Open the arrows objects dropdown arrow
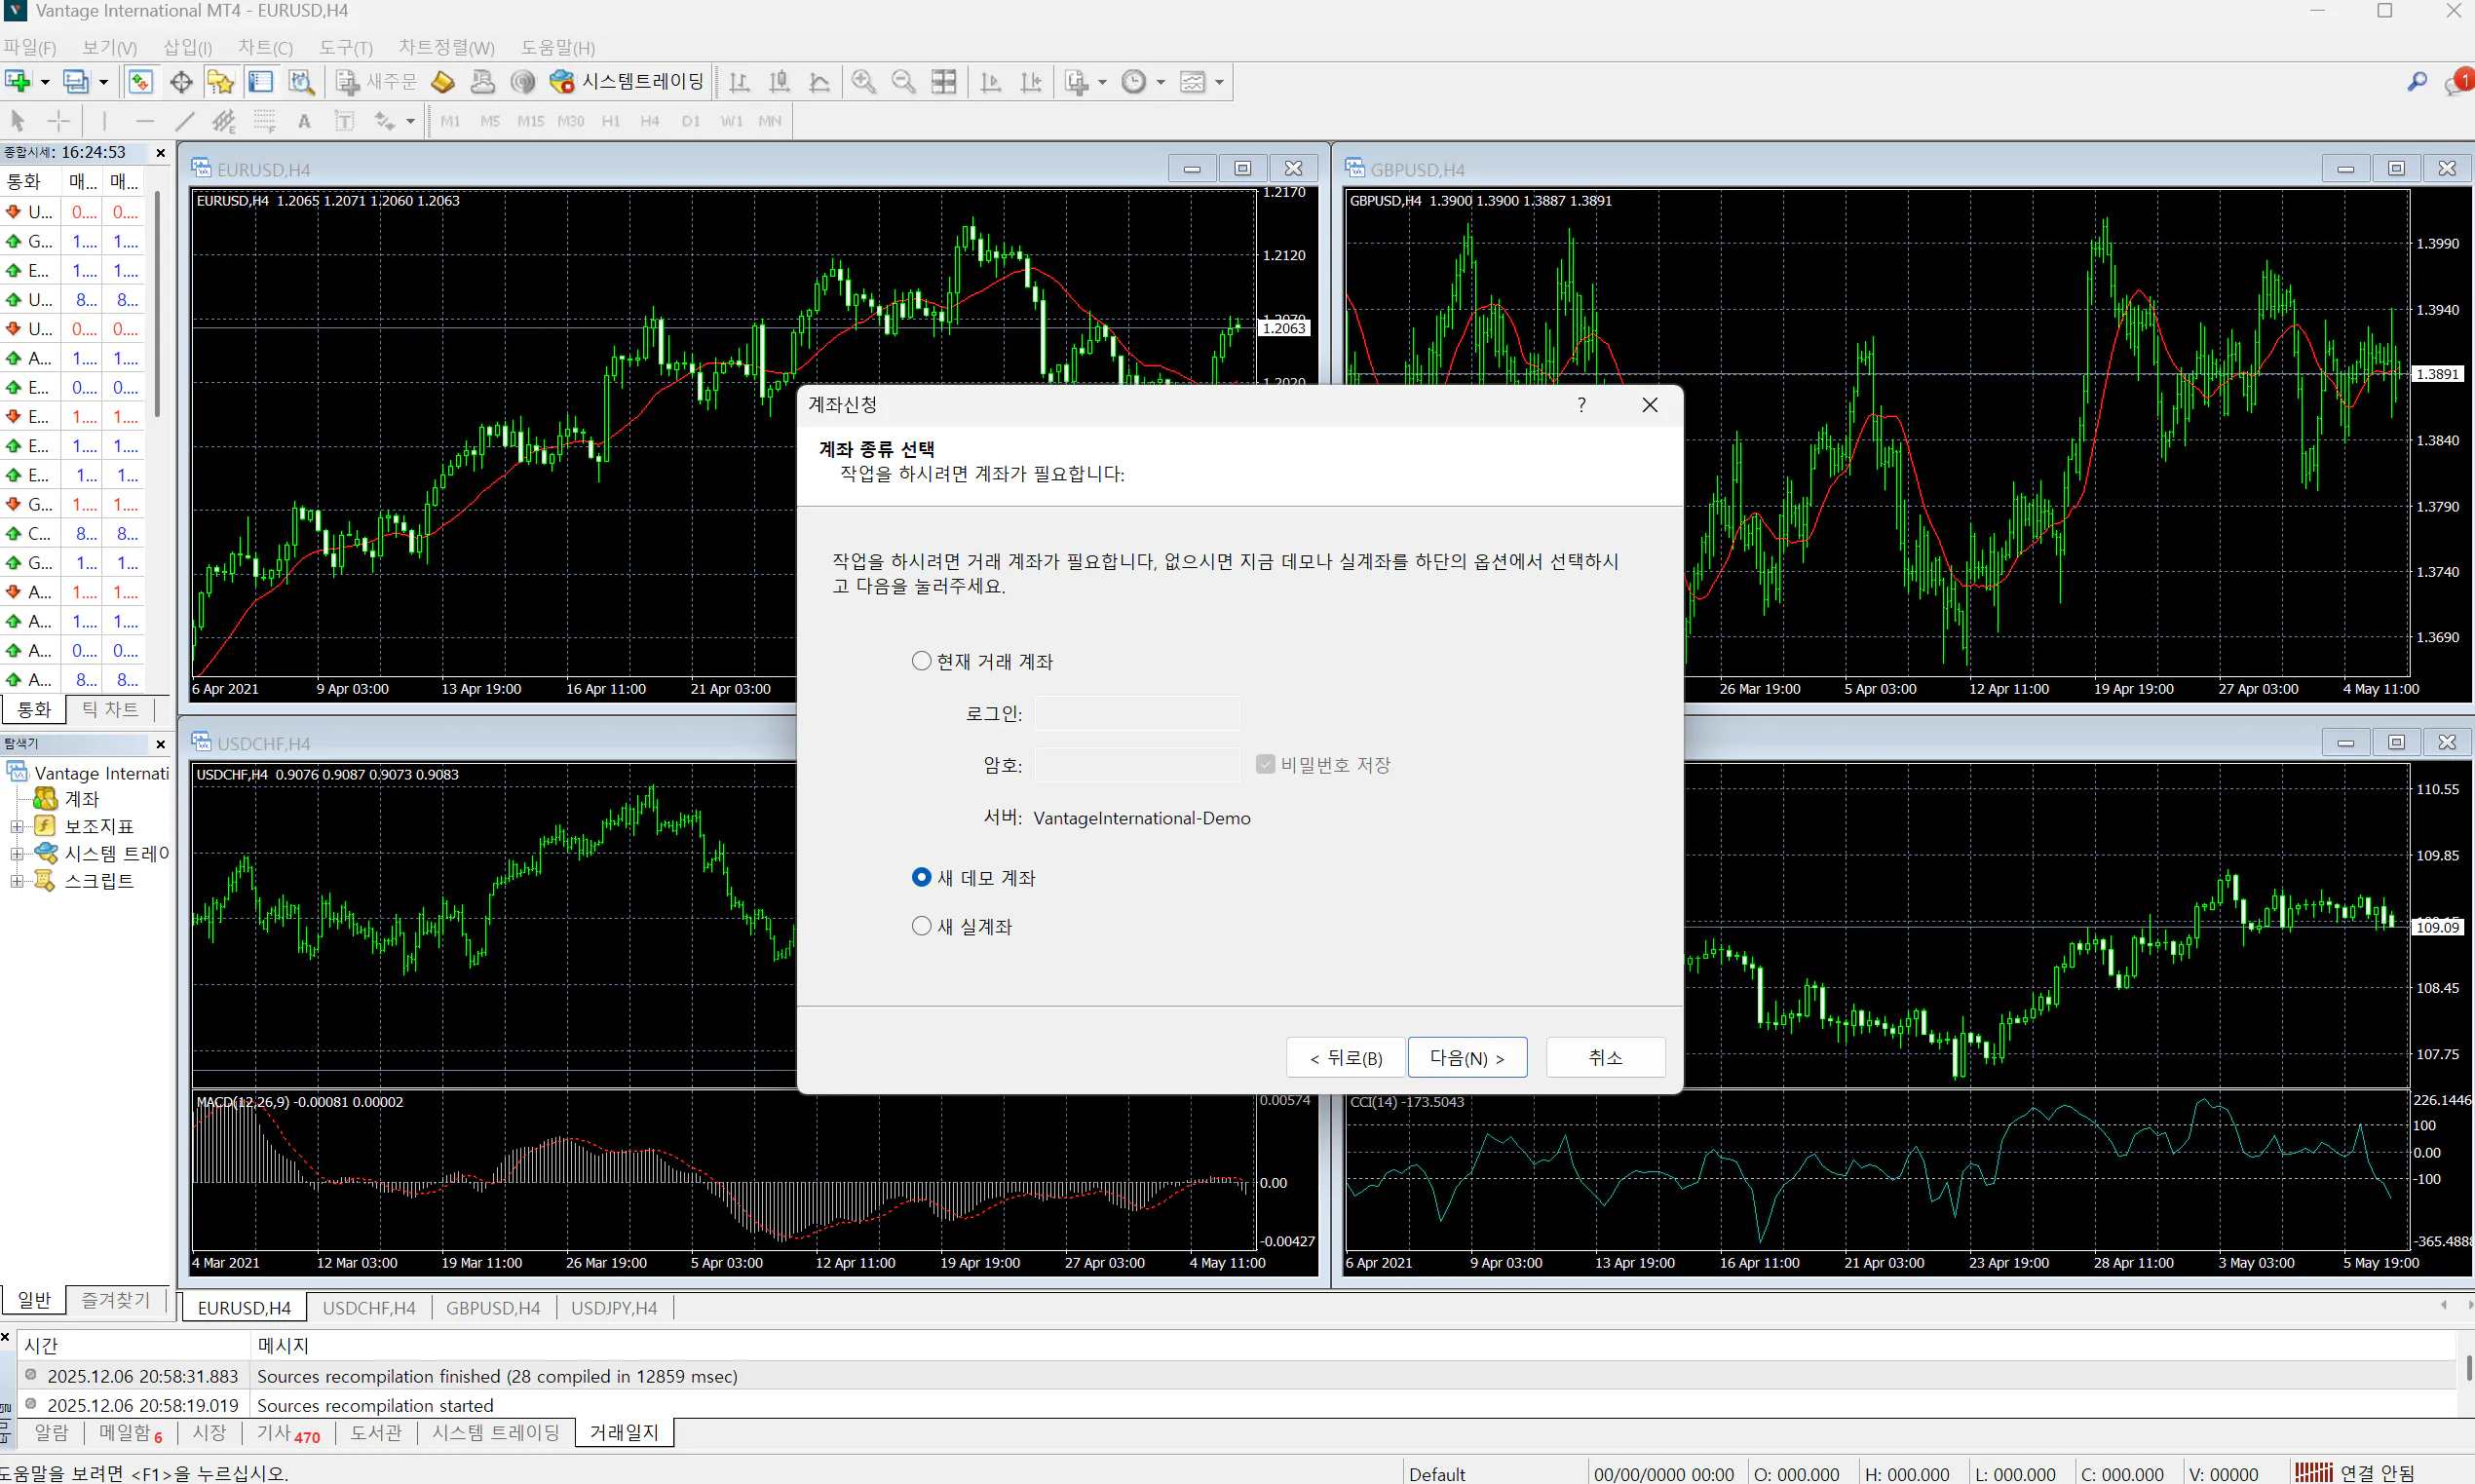The width and height of the screenshot is (2475, 1484). tap(410, 121)
